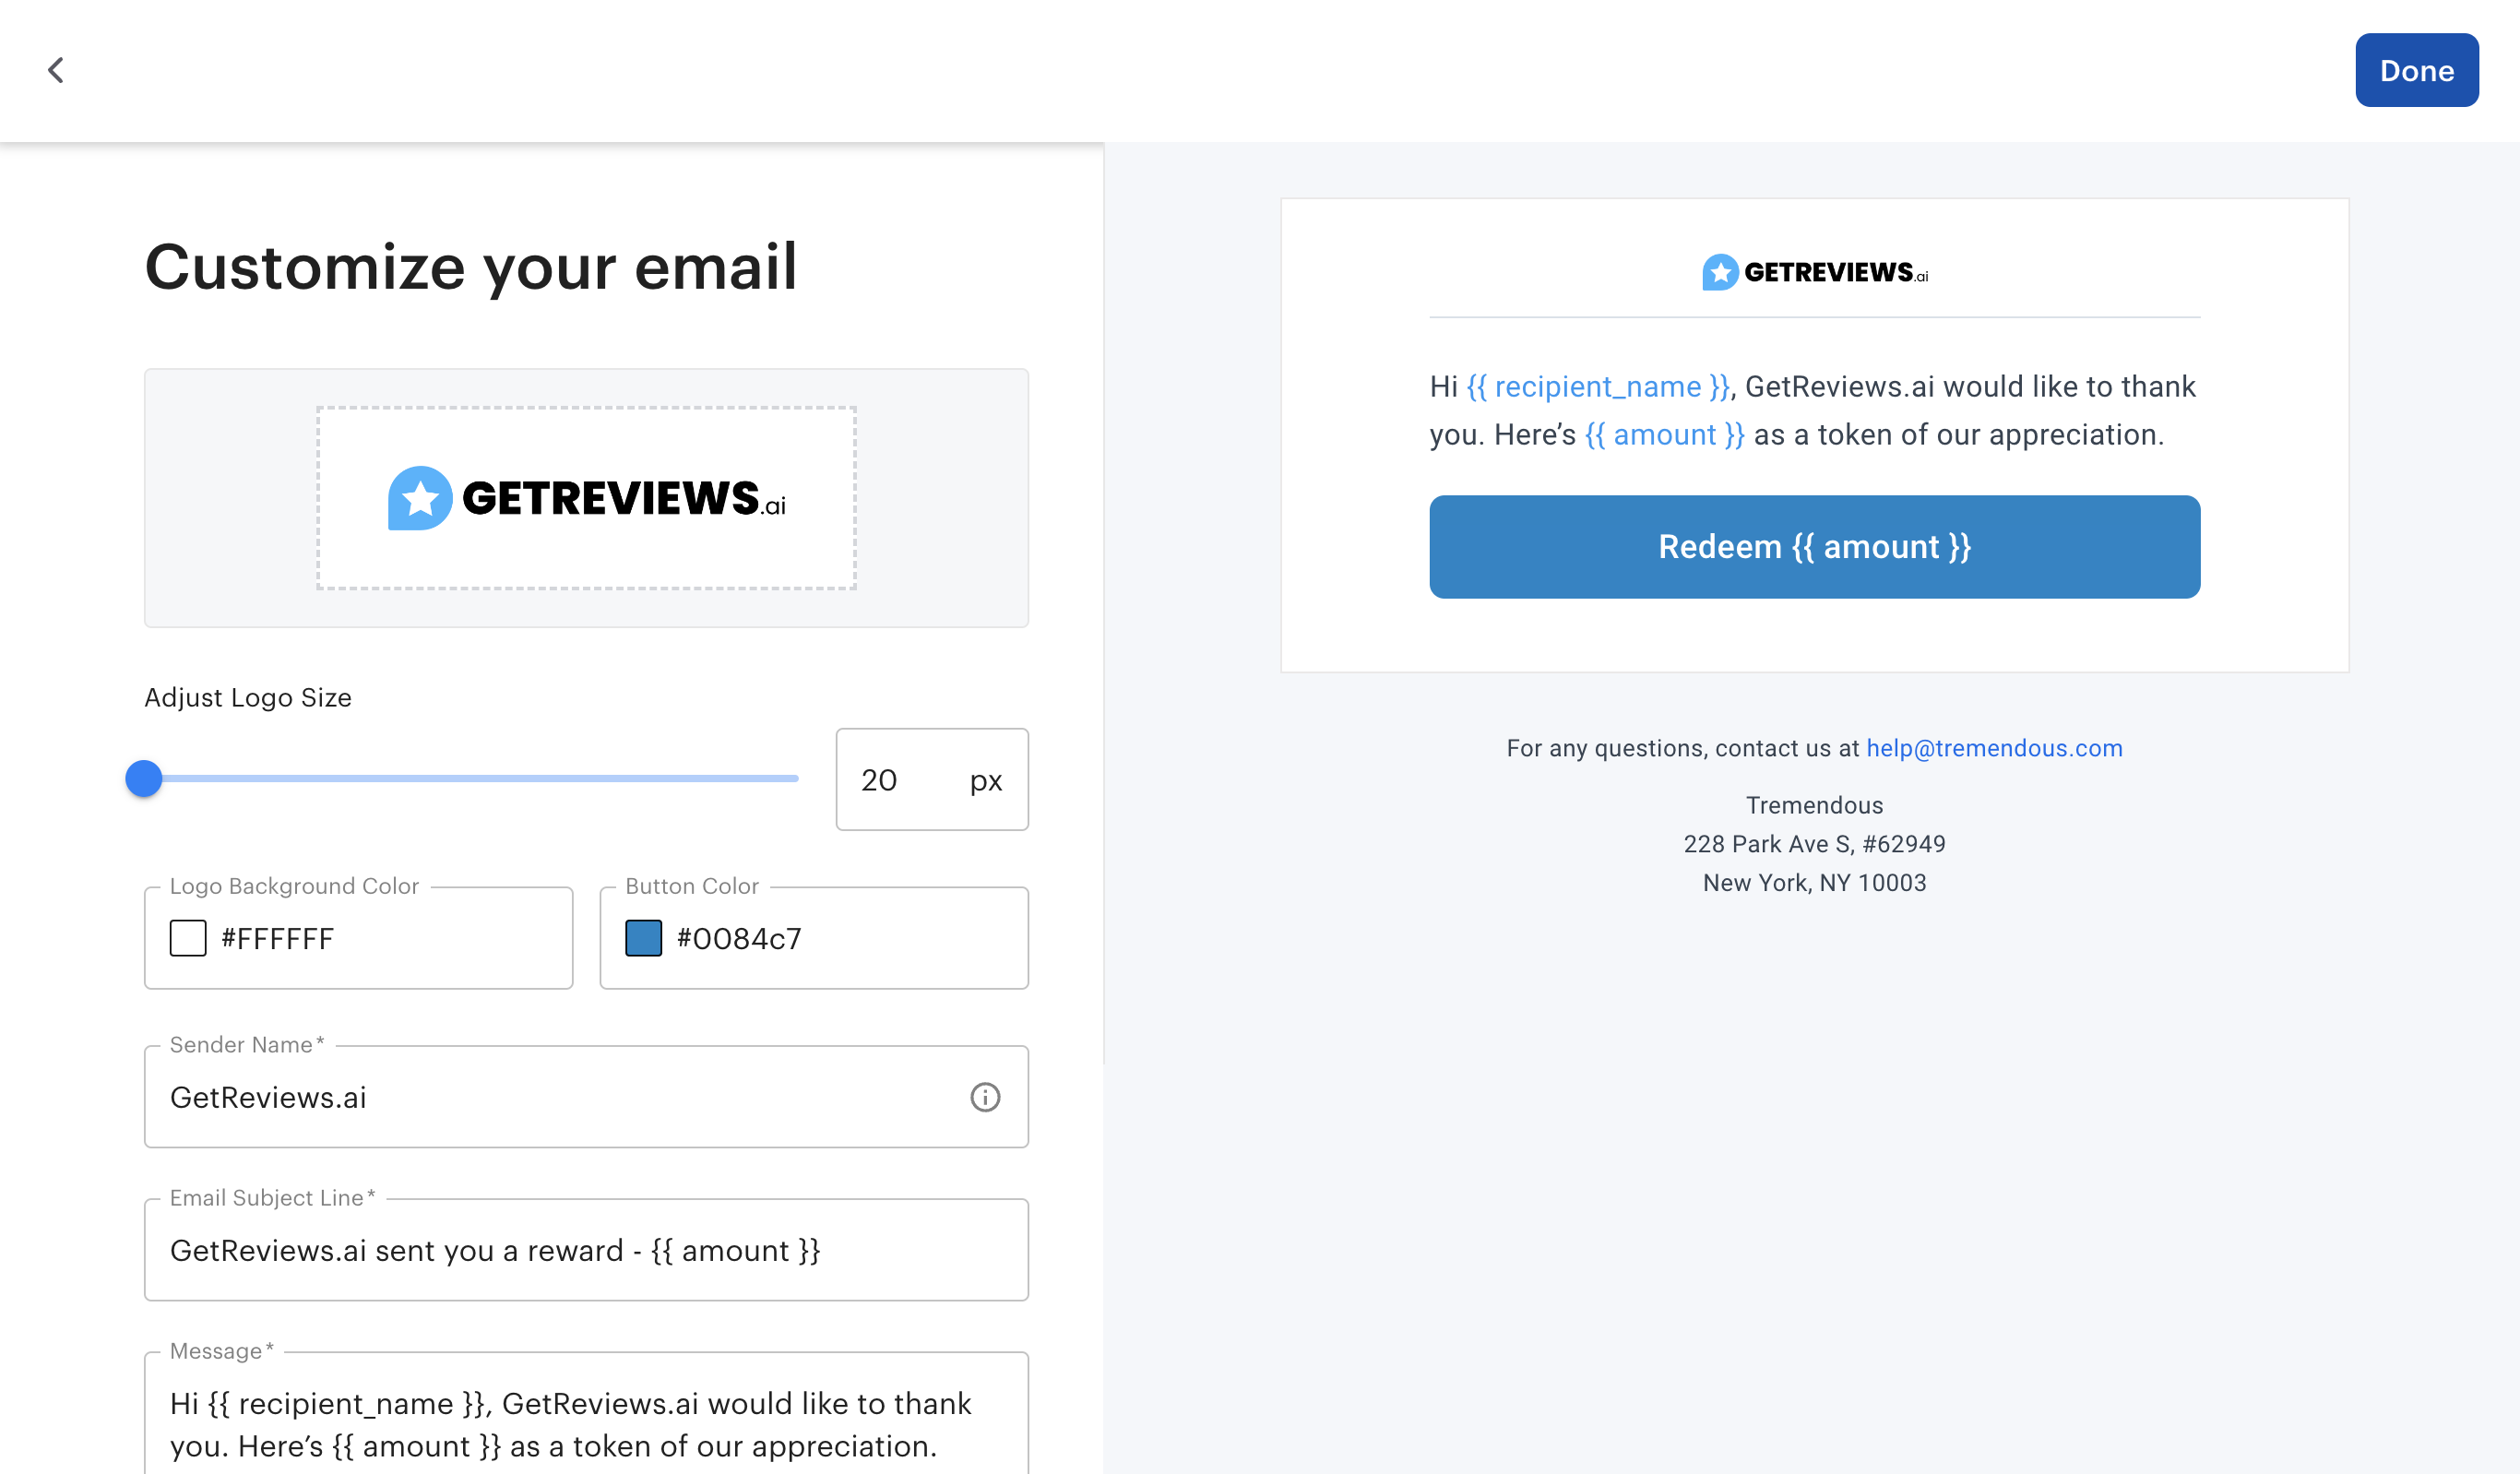Change the #0084c7 hex code text

pos(737,938)
